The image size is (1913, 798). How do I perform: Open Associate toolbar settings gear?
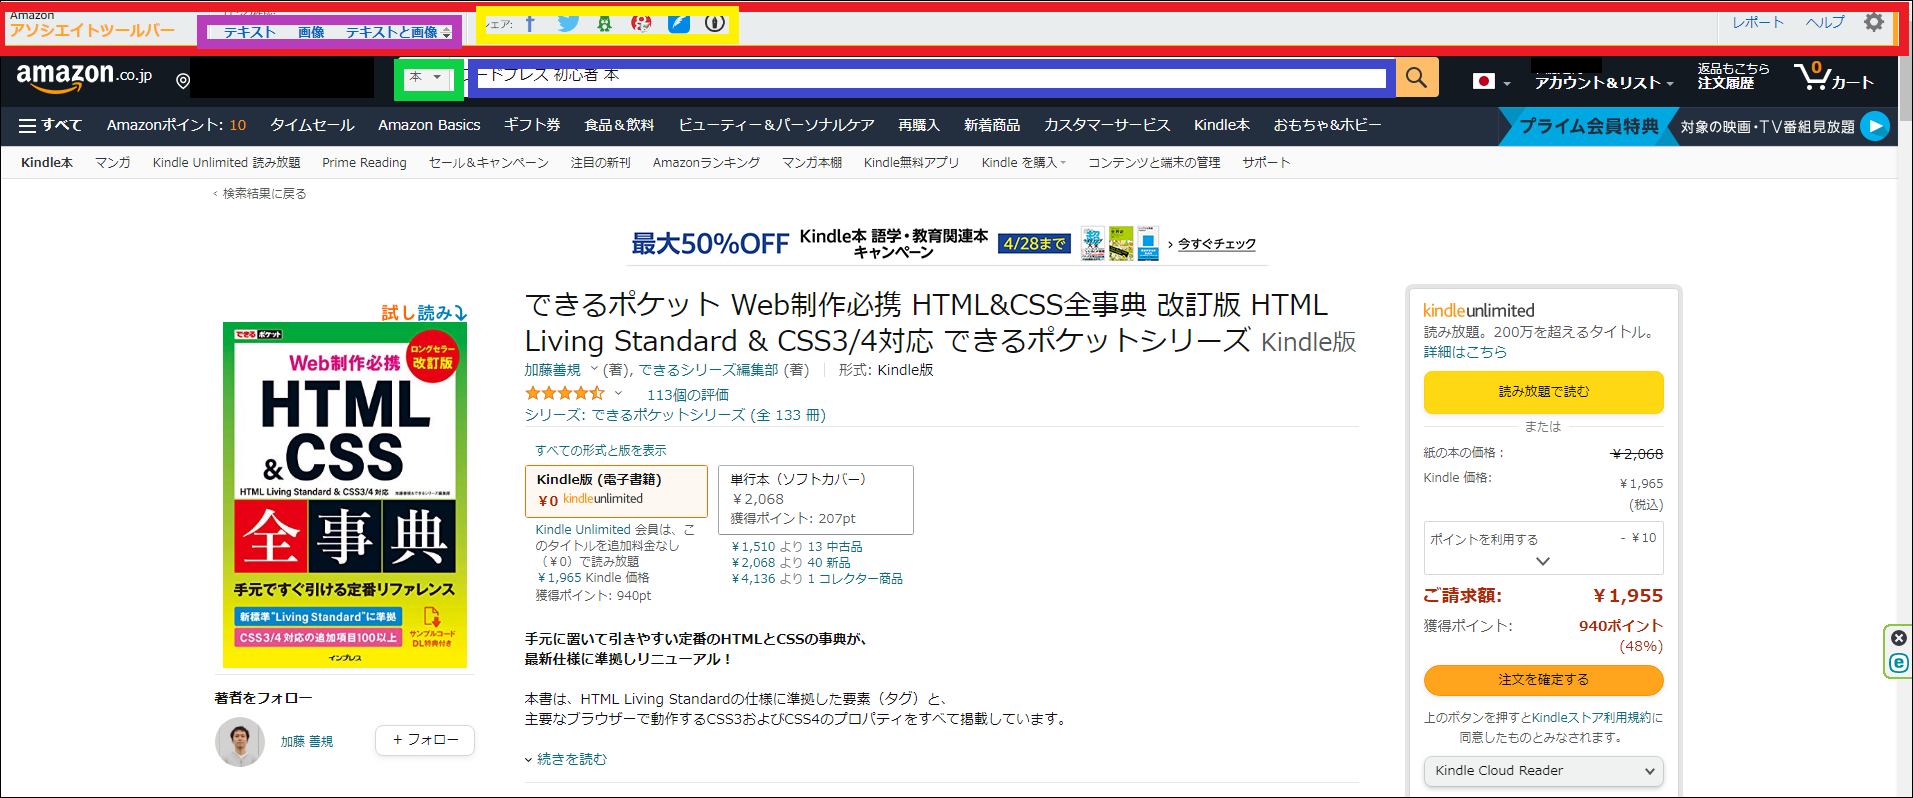click(x=1874, y=22)
